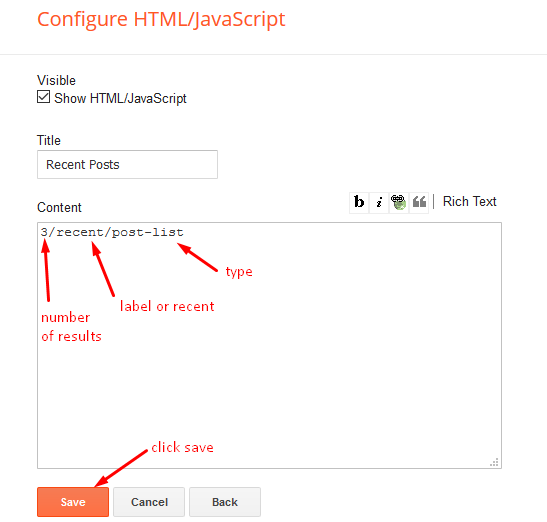Viewport: 547px width, 522px height.
Task: Cancel the widget configuration
Action: [x=149, y=502]
